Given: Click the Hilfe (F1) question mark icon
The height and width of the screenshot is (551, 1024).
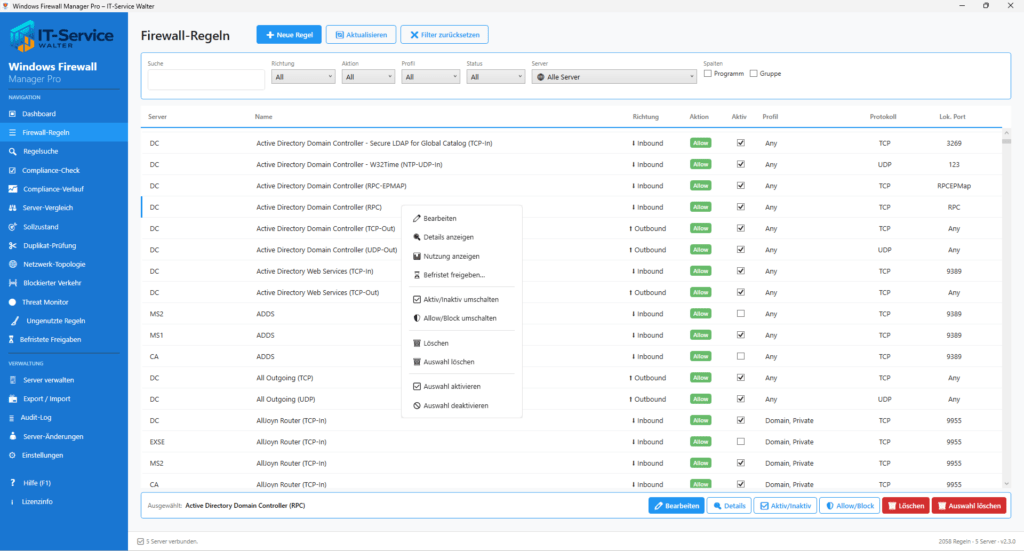Looking at the screenshot, I should pos(12,483).
